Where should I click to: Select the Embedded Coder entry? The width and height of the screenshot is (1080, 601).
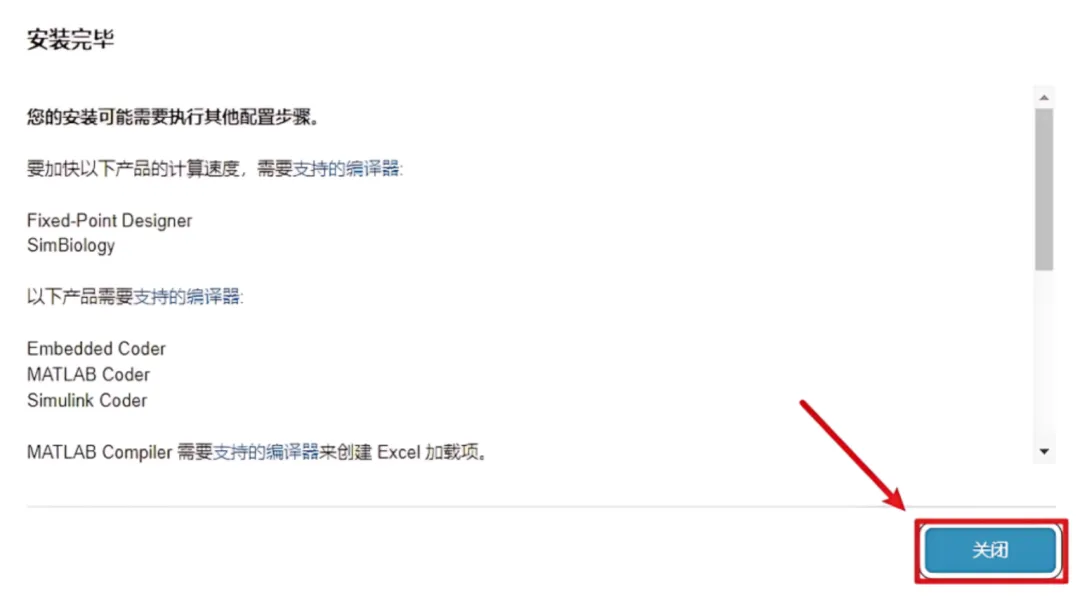tap(96, 348)
